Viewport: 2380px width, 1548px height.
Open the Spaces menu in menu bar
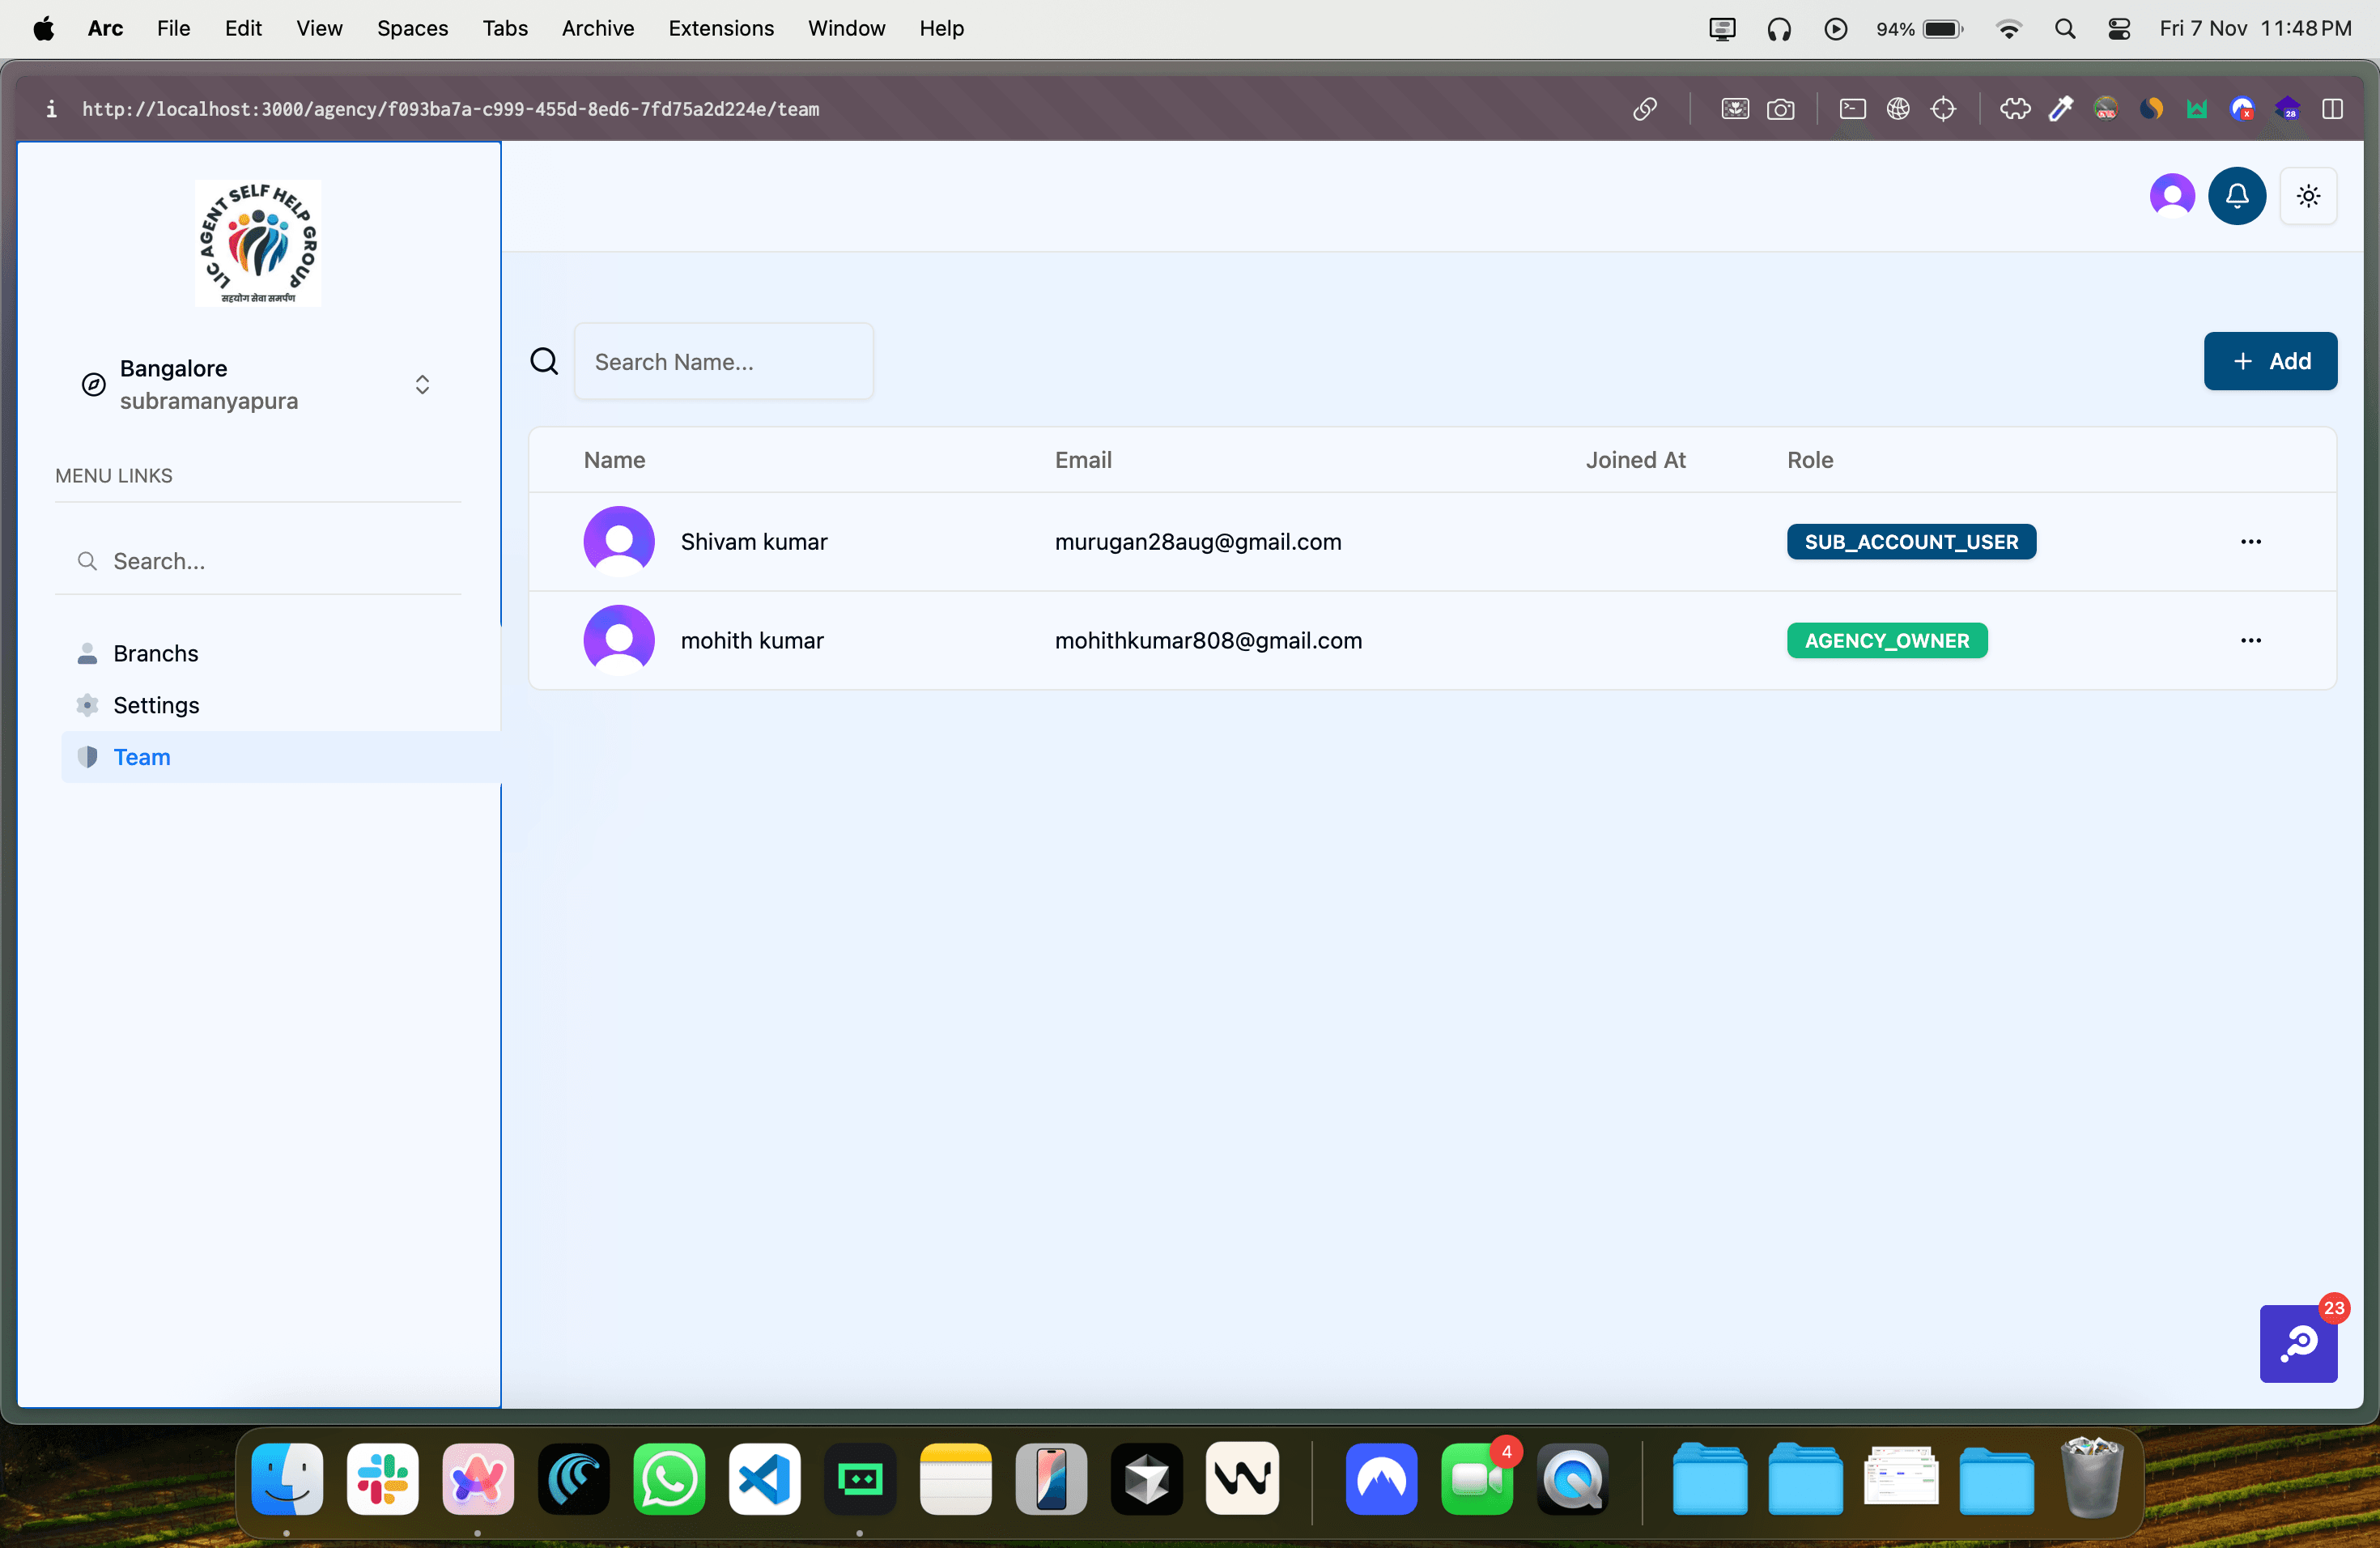pyautogui.click(x=412, y=28)
